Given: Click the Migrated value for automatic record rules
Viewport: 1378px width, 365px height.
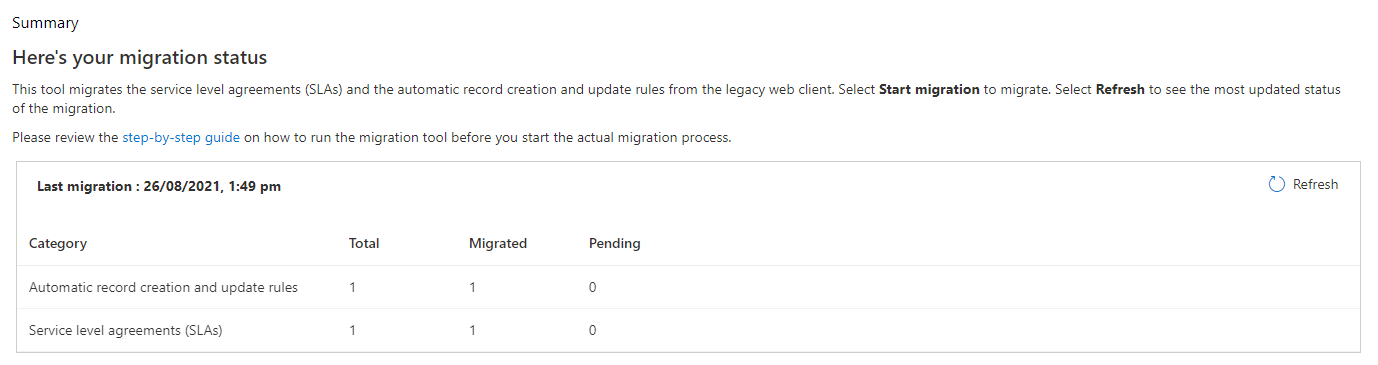Looking at the screenshot, I should pyautogui.click(x=472, y=288).
